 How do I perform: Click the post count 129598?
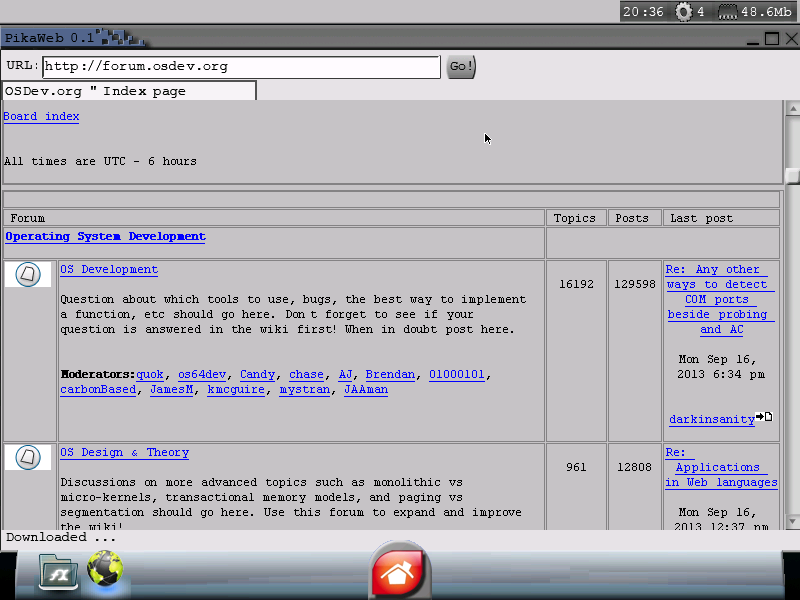(635, 284)
